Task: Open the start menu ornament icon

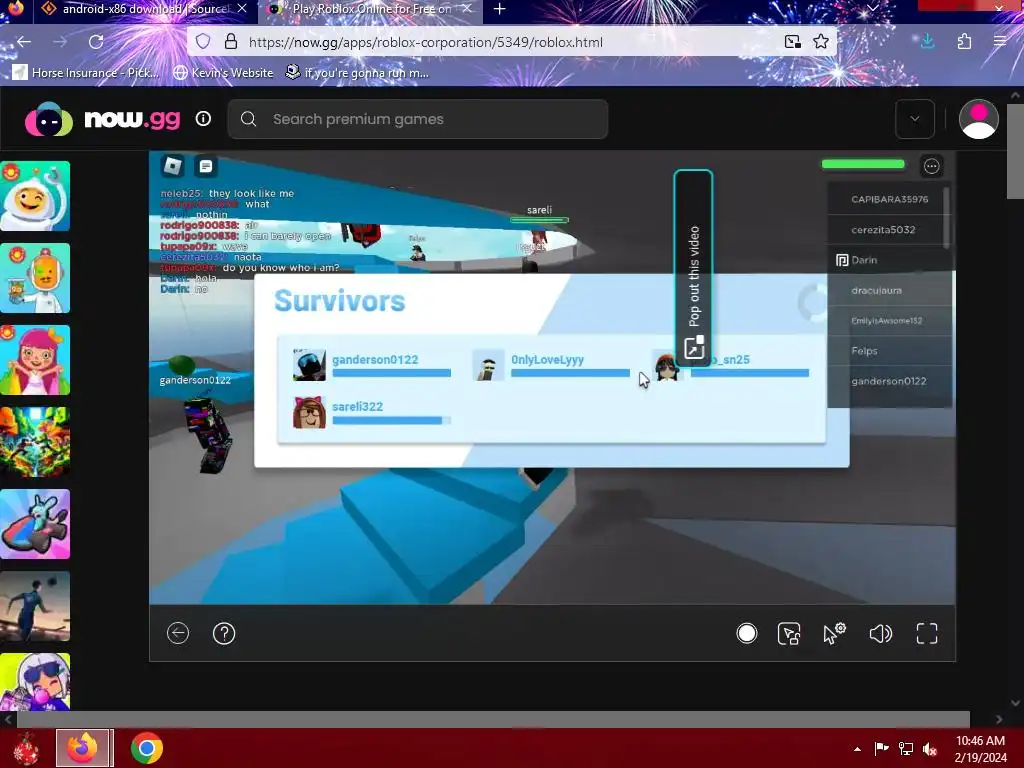Action: [26, 748]
